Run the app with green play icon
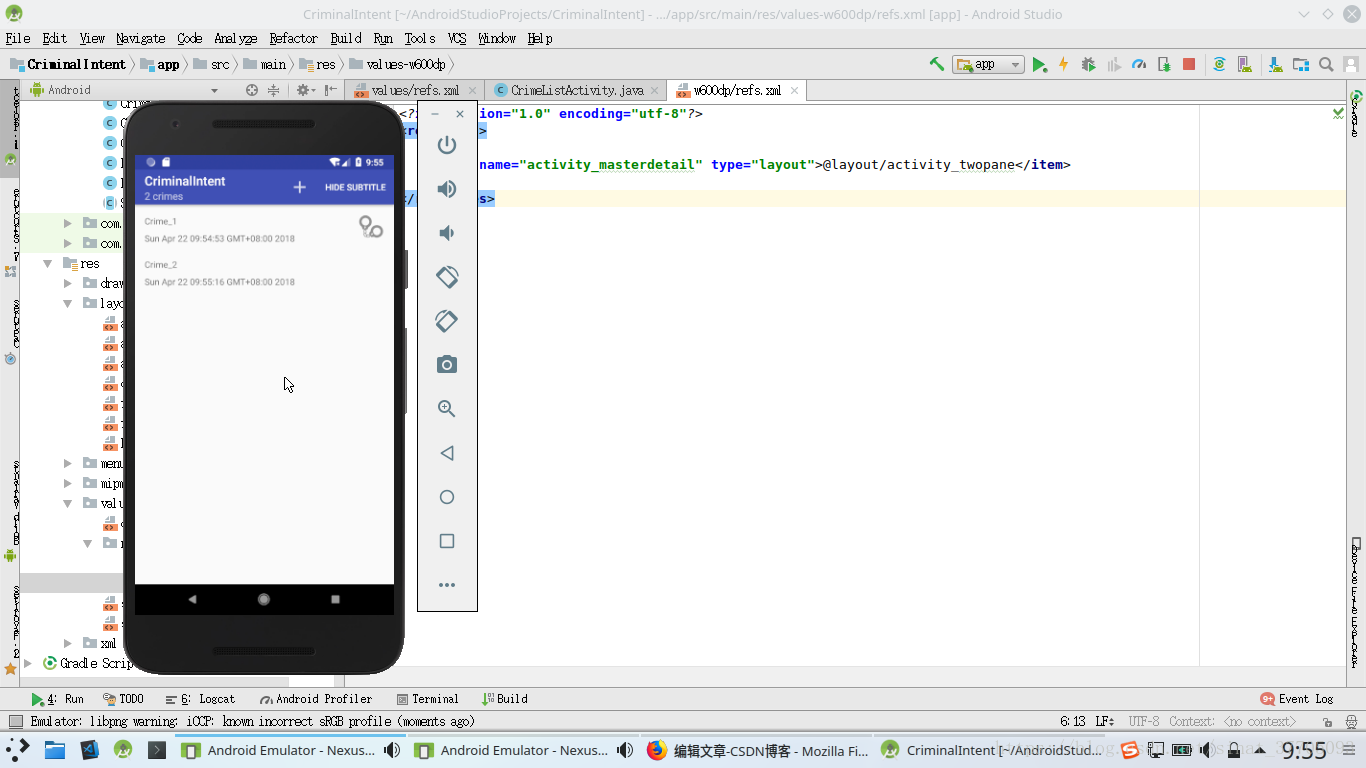This screenshot has width=1366, height=768. click(1039, 64)
